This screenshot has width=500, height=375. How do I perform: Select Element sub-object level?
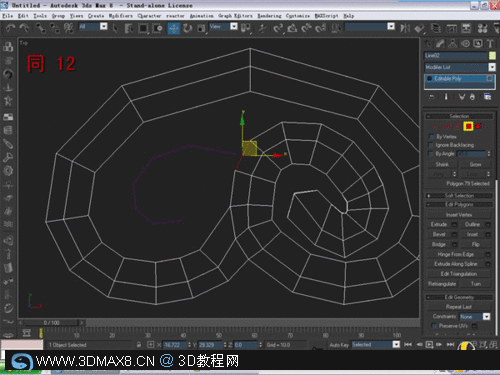pos(479,126)
